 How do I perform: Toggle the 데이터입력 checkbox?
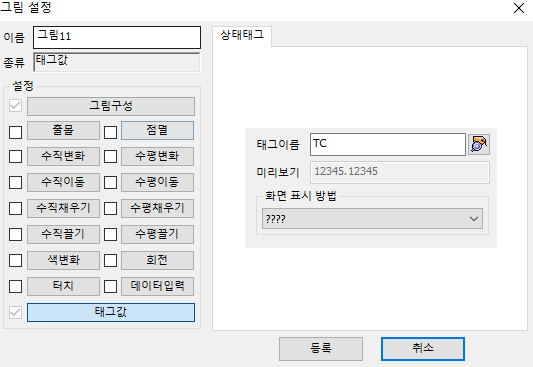[110, 286]
